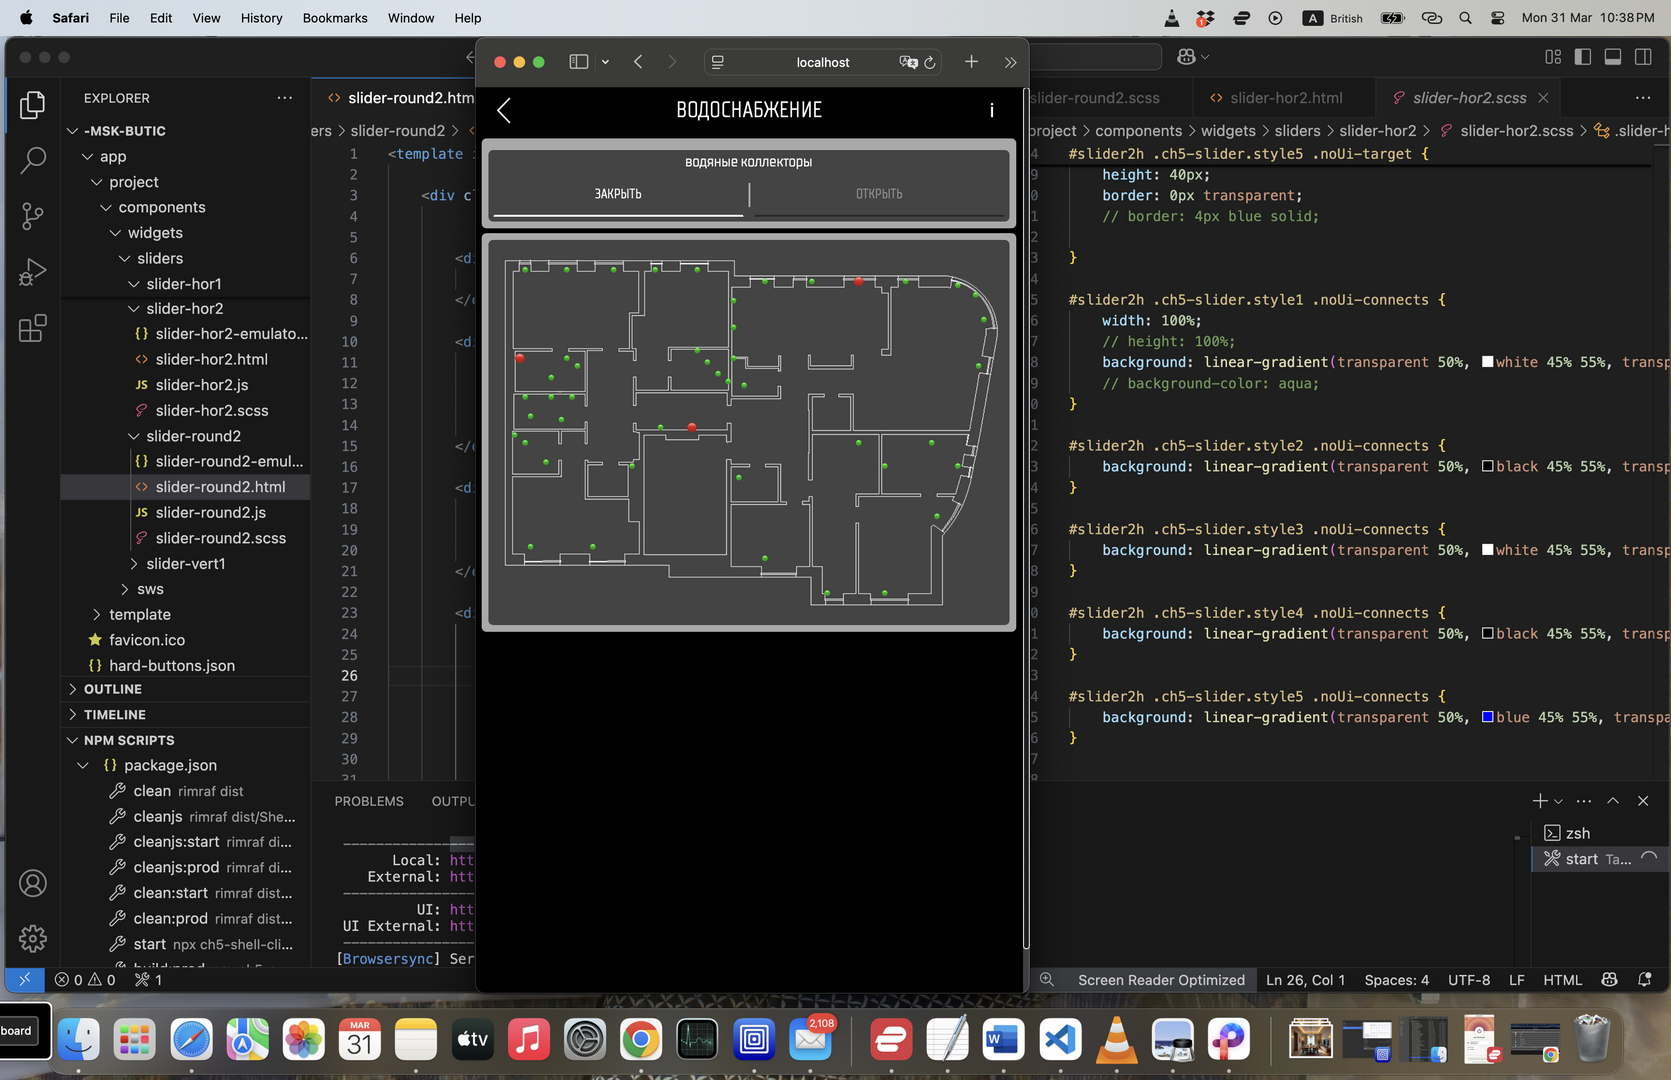This screenshot has height=1080, width=1671.
Task: Open Run and Debug view icon
Action: point(33,272)
